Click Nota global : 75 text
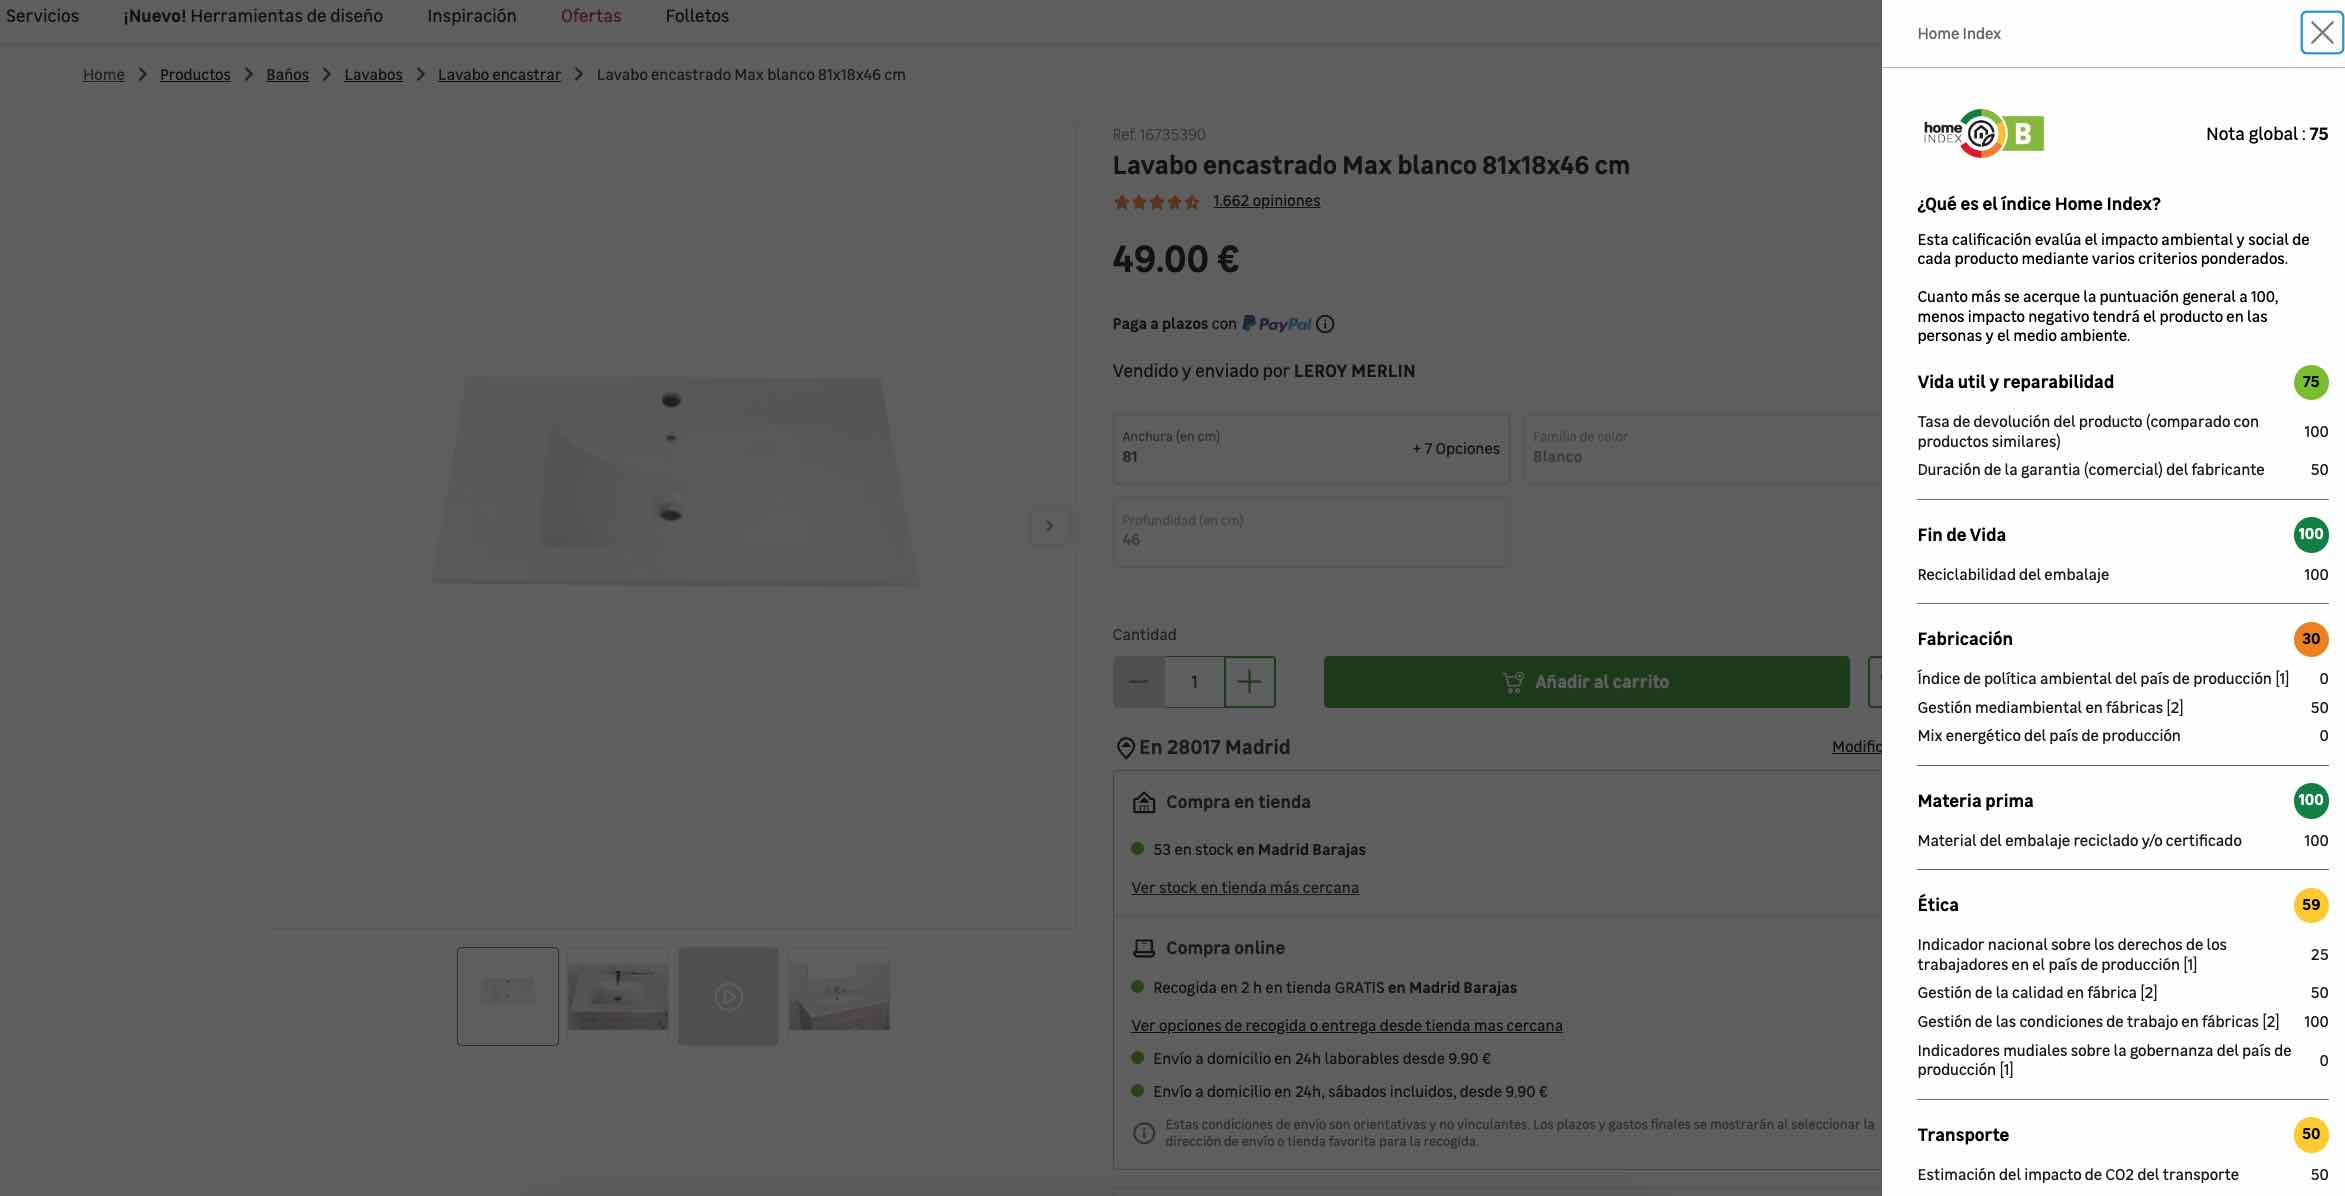This screenshot has width=2345, height=1196. click(2267, 134)
